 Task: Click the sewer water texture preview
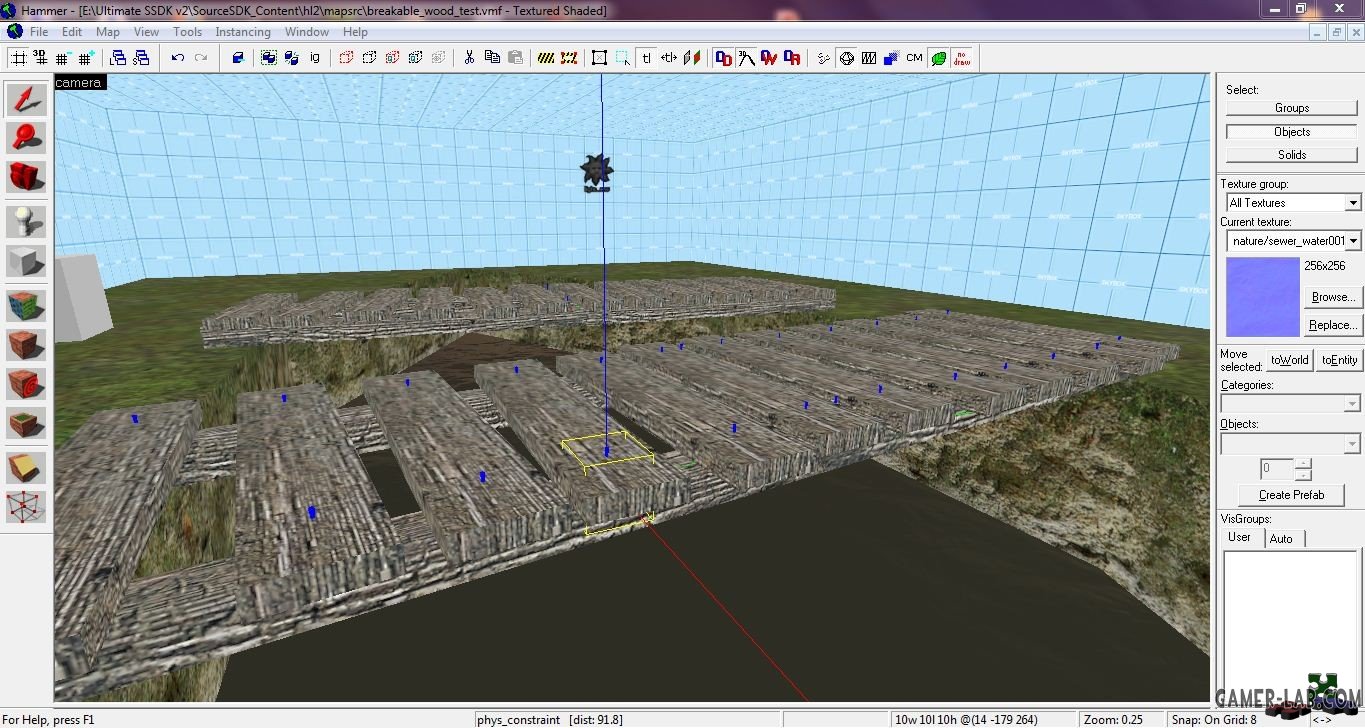click(1263, 297)
